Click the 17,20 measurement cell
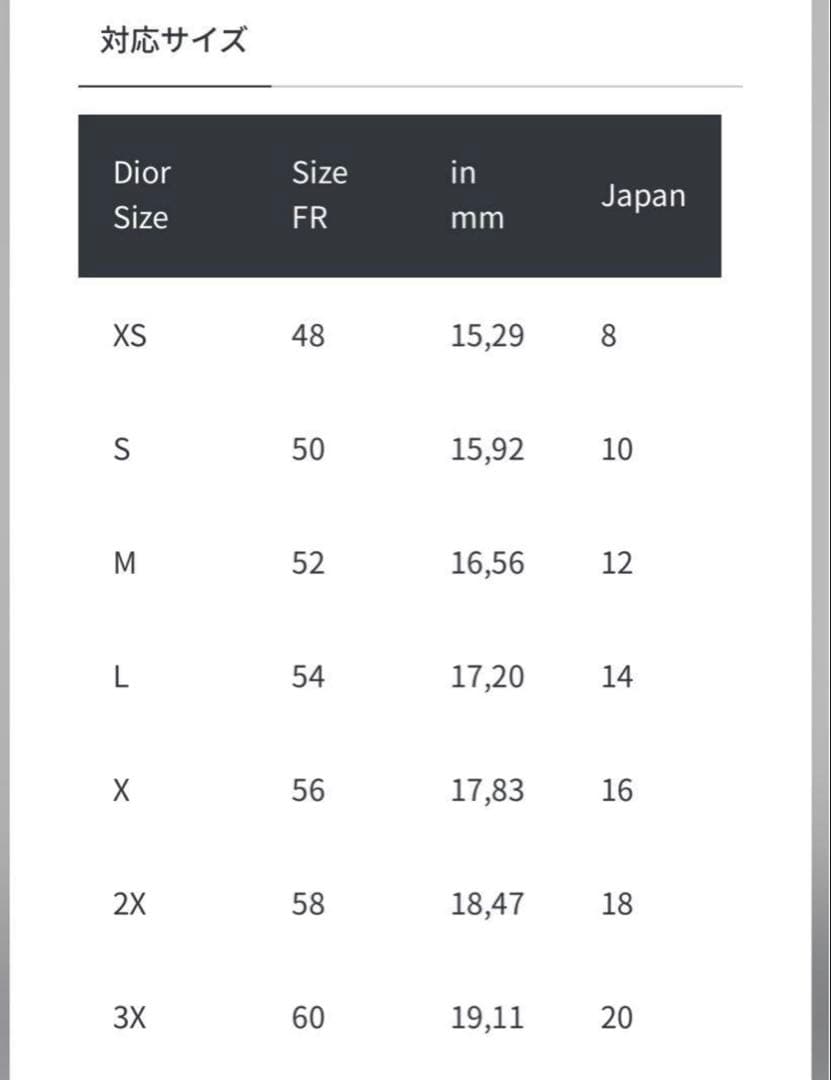This screenshot has height=1080, width=831. (x=487, y=678)
